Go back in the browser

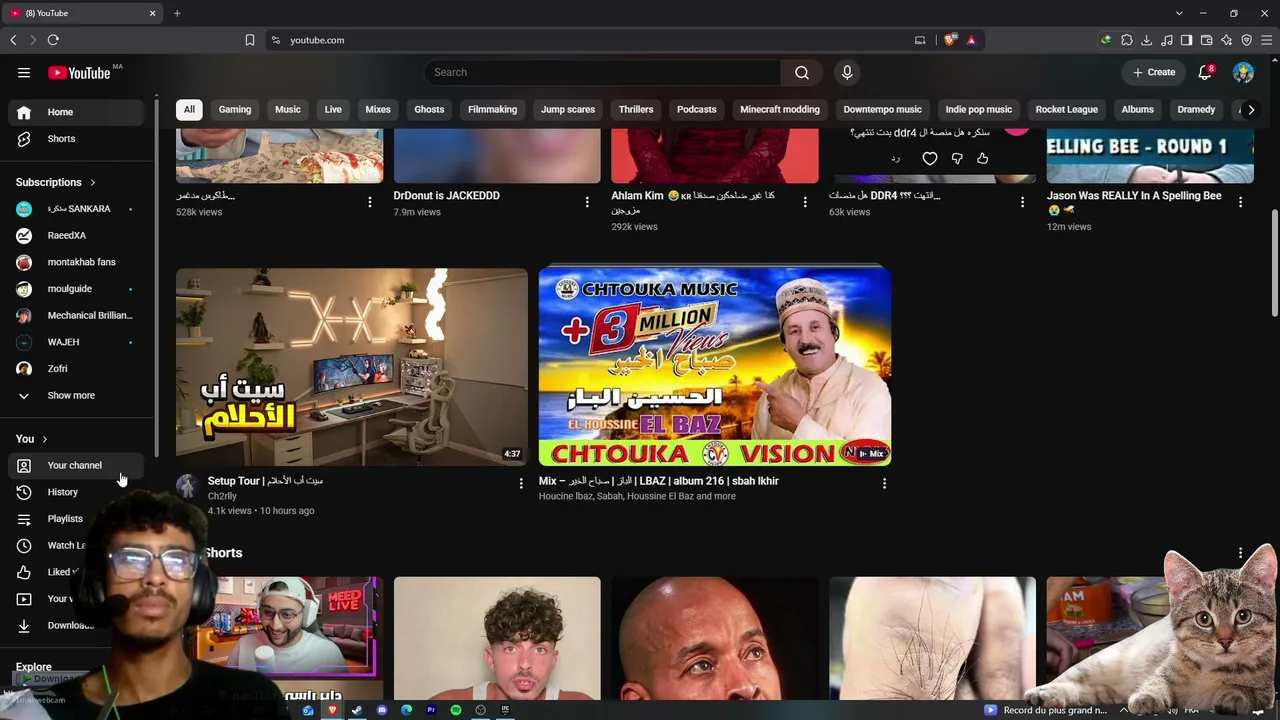coord(13,40)
